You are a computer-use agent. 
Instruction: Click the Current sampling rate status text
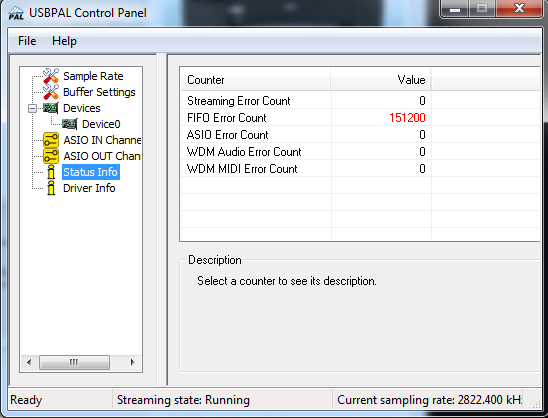[429, 400]
